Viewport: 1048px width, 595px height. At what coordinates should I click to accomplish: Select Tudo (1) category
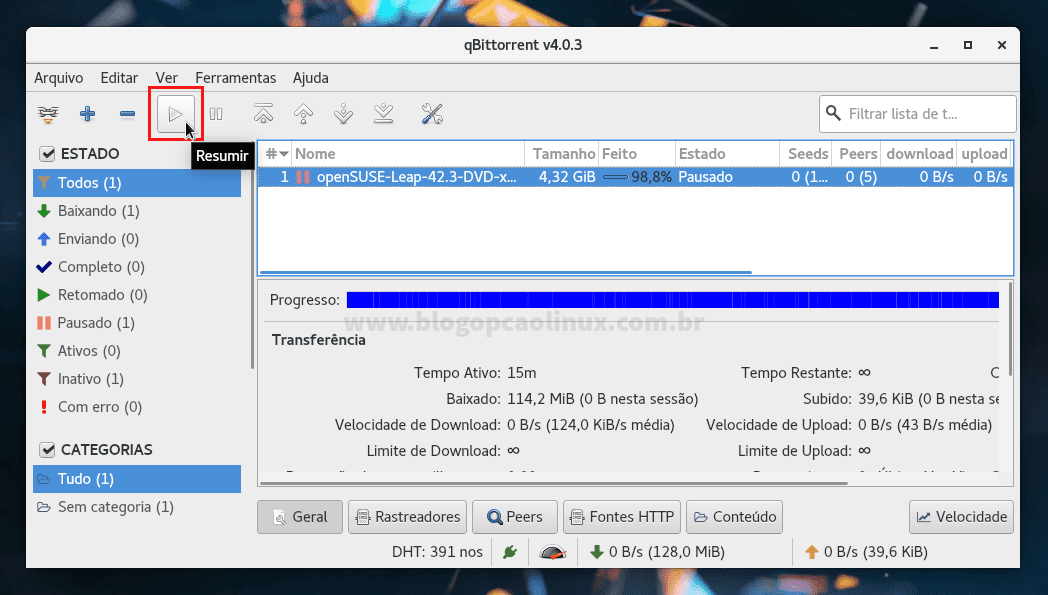[137, 479]
